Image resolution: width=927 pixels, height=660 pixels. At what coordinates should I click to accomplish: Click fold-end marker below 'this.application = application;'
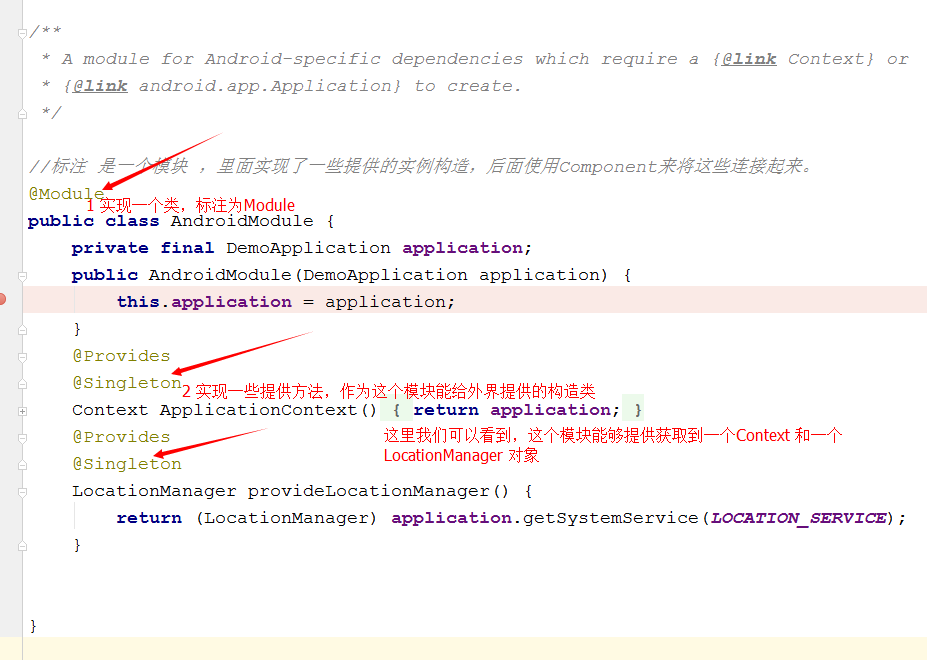click(x=22, y=330)
